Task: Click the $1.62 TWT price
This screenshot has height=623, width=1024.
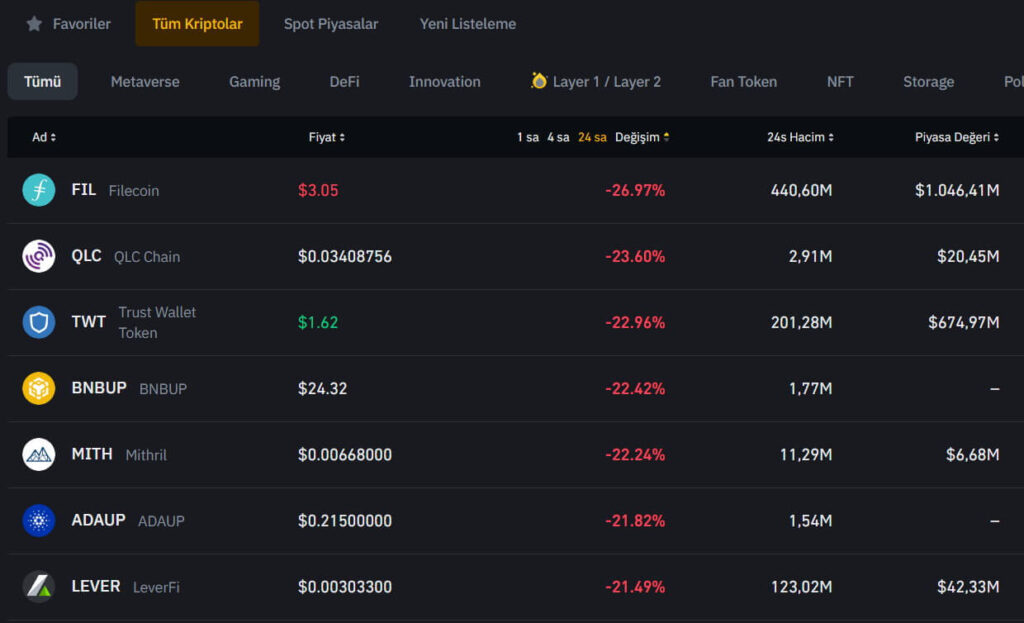Action: point(318,322)
